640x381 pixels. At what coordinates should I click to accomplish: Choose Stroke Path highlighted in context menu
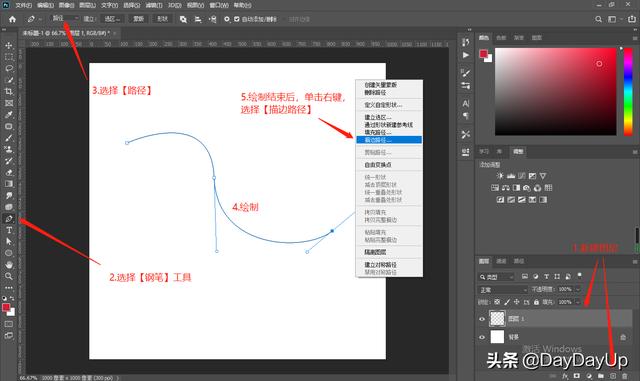(389, 140)
